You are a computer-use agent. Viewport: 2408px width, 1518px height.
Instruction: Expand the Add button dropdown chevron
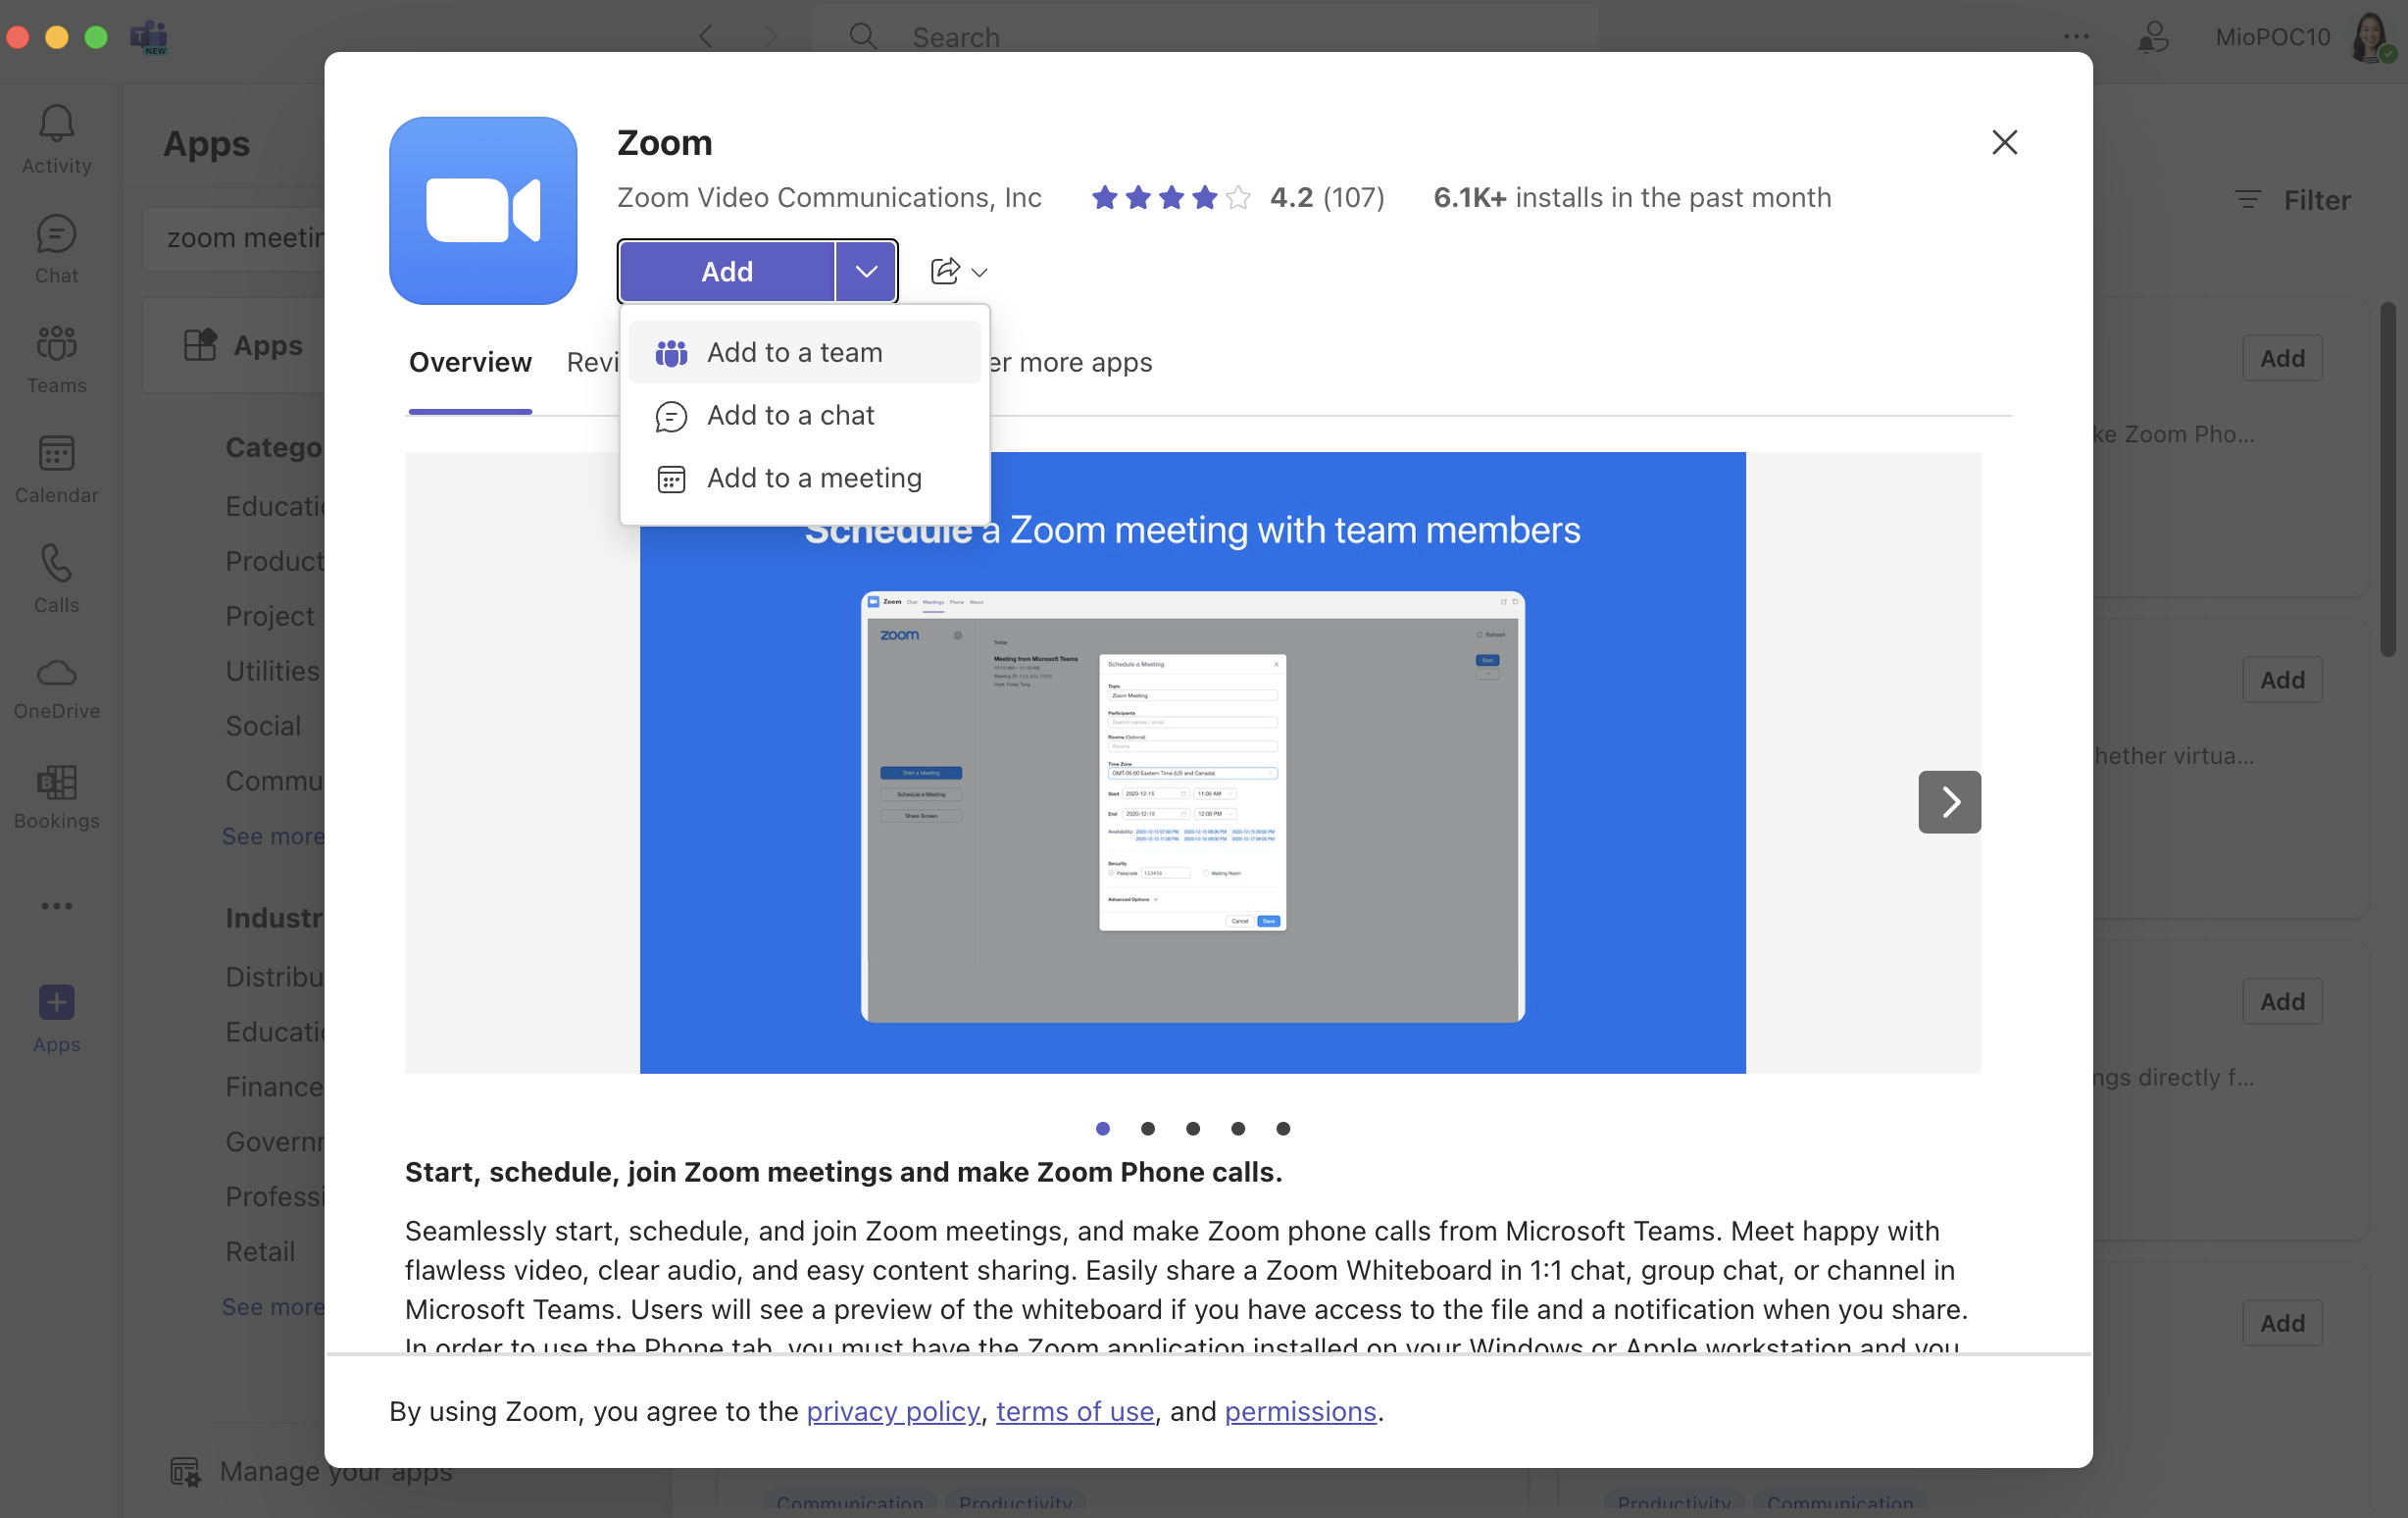[x=866, y=271]
